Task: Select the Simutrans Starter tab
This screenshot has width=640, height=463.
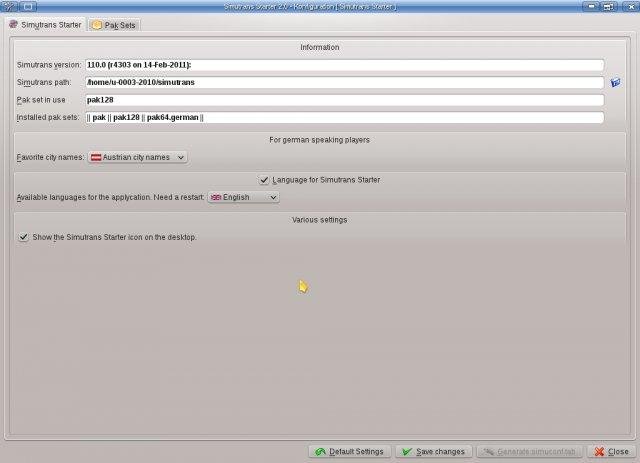Action: click(45, 24)
